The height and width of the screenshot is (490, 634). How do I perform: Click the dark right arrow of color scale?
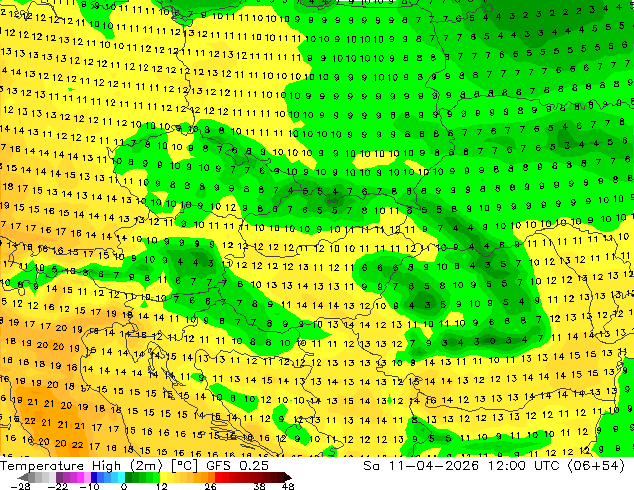coord(288,477)
